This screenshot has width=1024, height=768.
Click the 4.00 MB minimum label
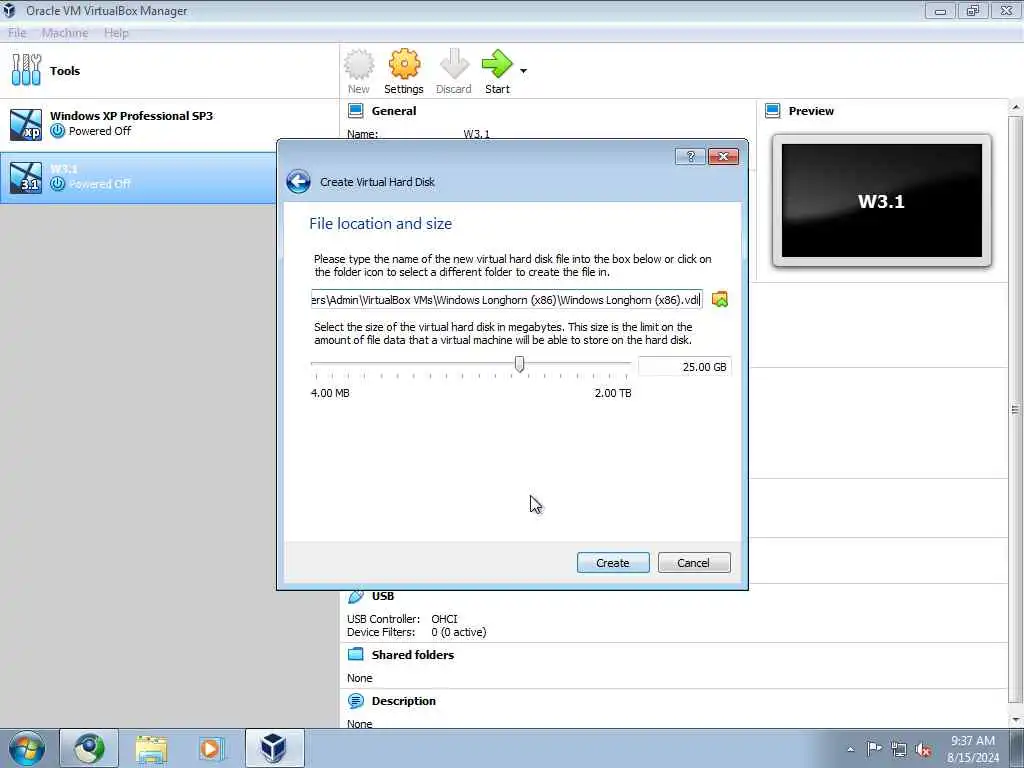pyautogui.click(x=330, y=393)
